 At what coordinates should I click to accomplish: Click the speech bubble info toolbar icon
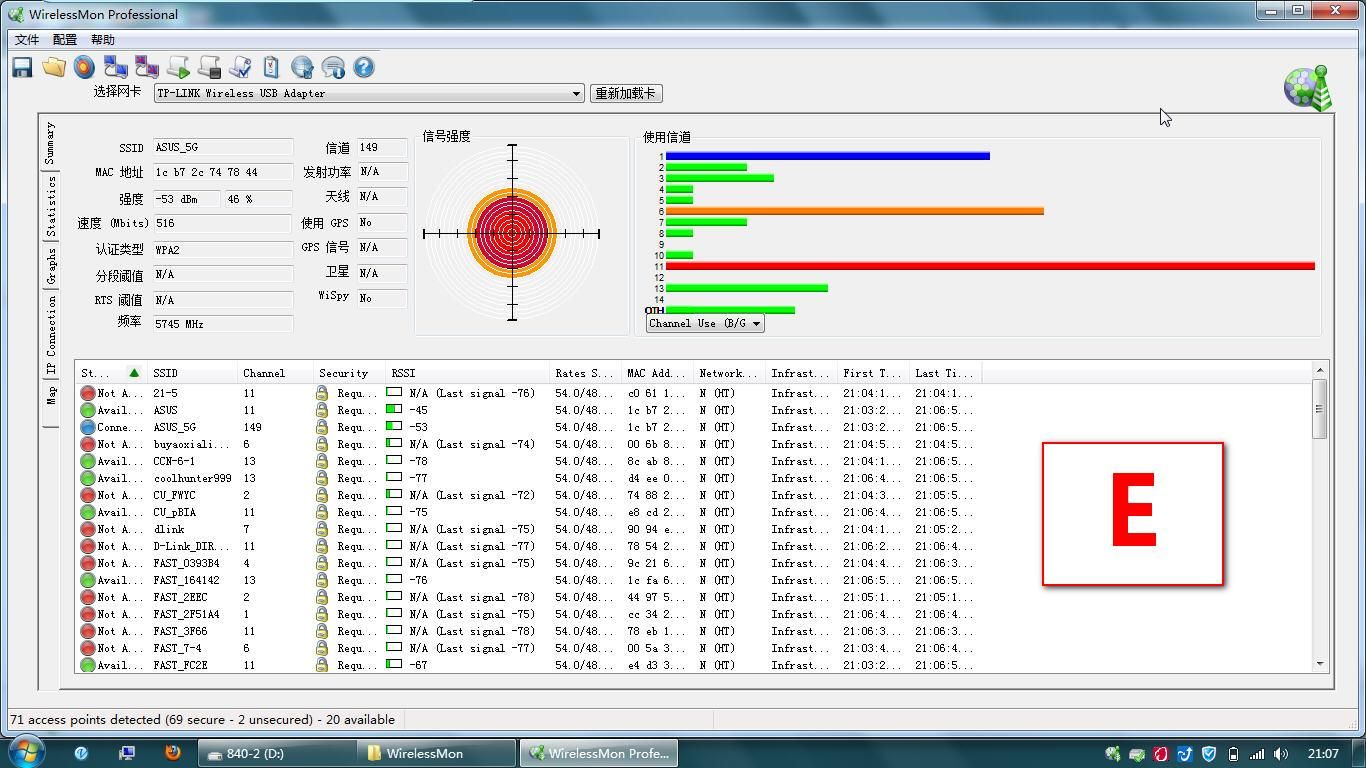click(x=333, y=67)
